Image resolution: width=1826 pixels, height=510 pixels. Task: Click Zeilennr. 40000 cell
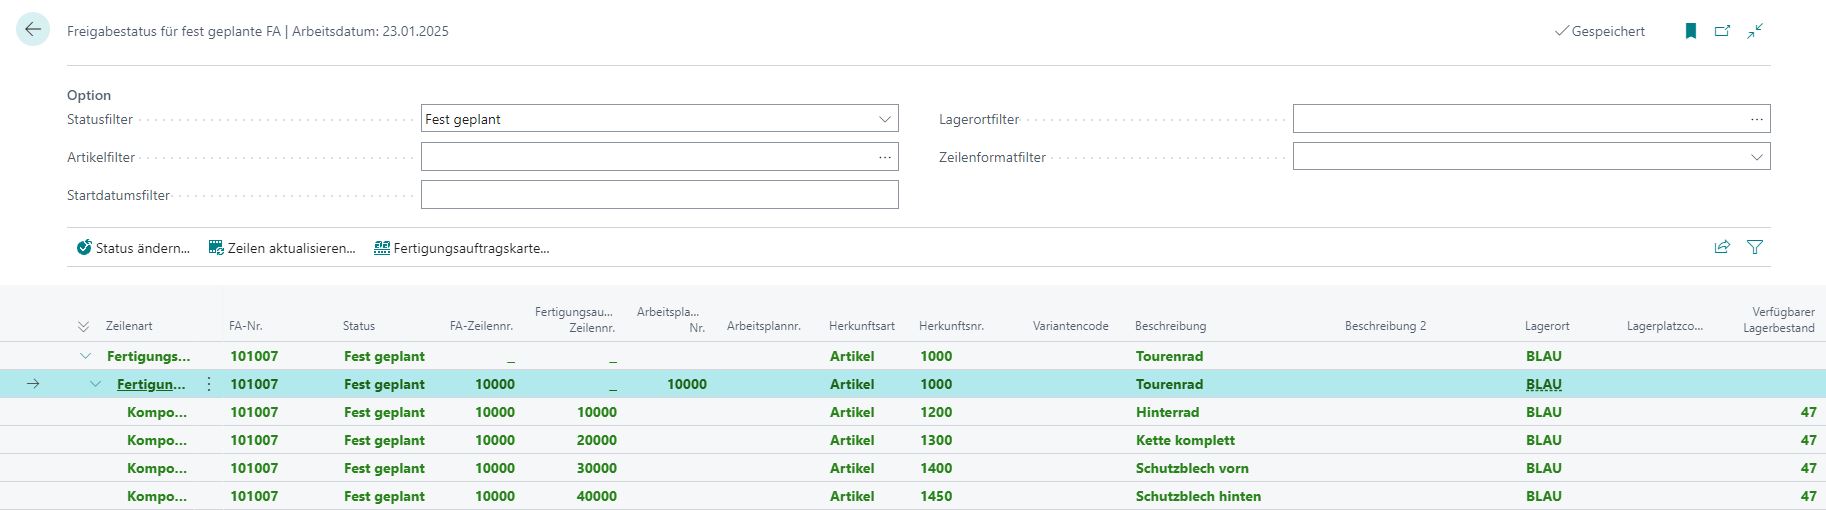(x=597, y=496)
